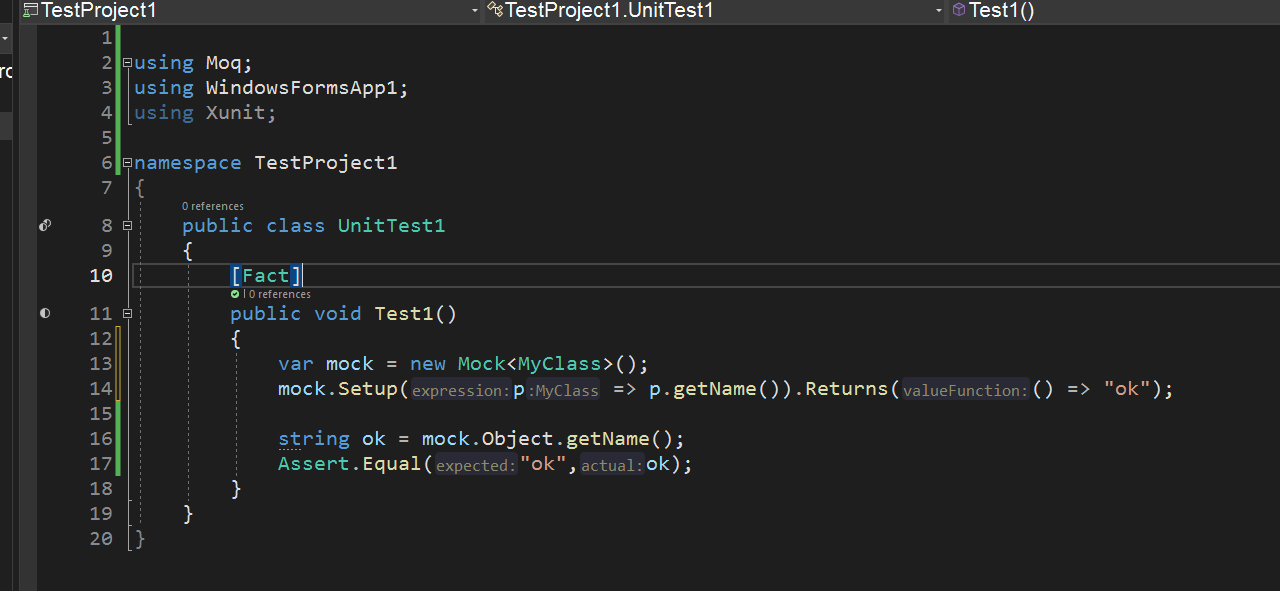Click the Fact attribute on line 10
The image size is (1280, 591).
[266, 276]
